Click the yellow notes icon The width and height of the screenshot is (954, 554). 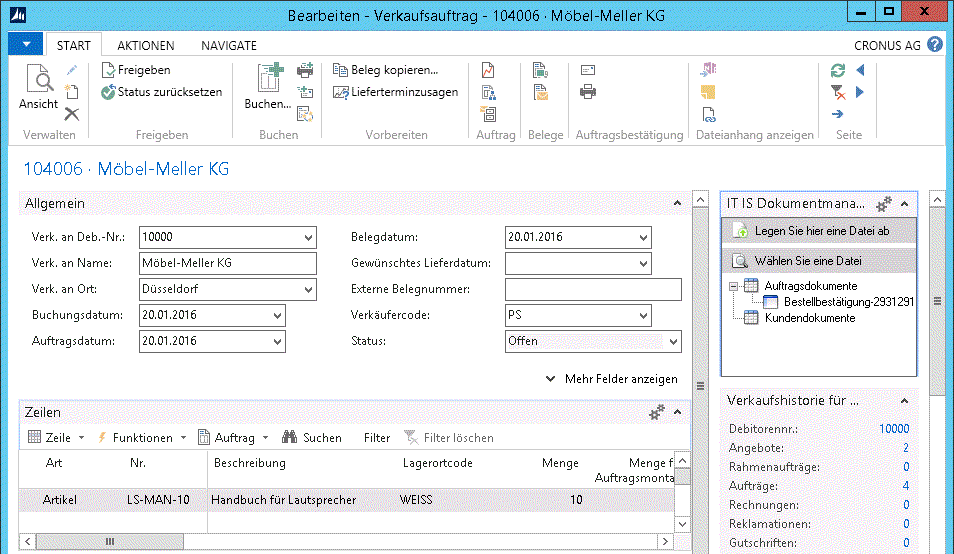[x=708, y=92]
